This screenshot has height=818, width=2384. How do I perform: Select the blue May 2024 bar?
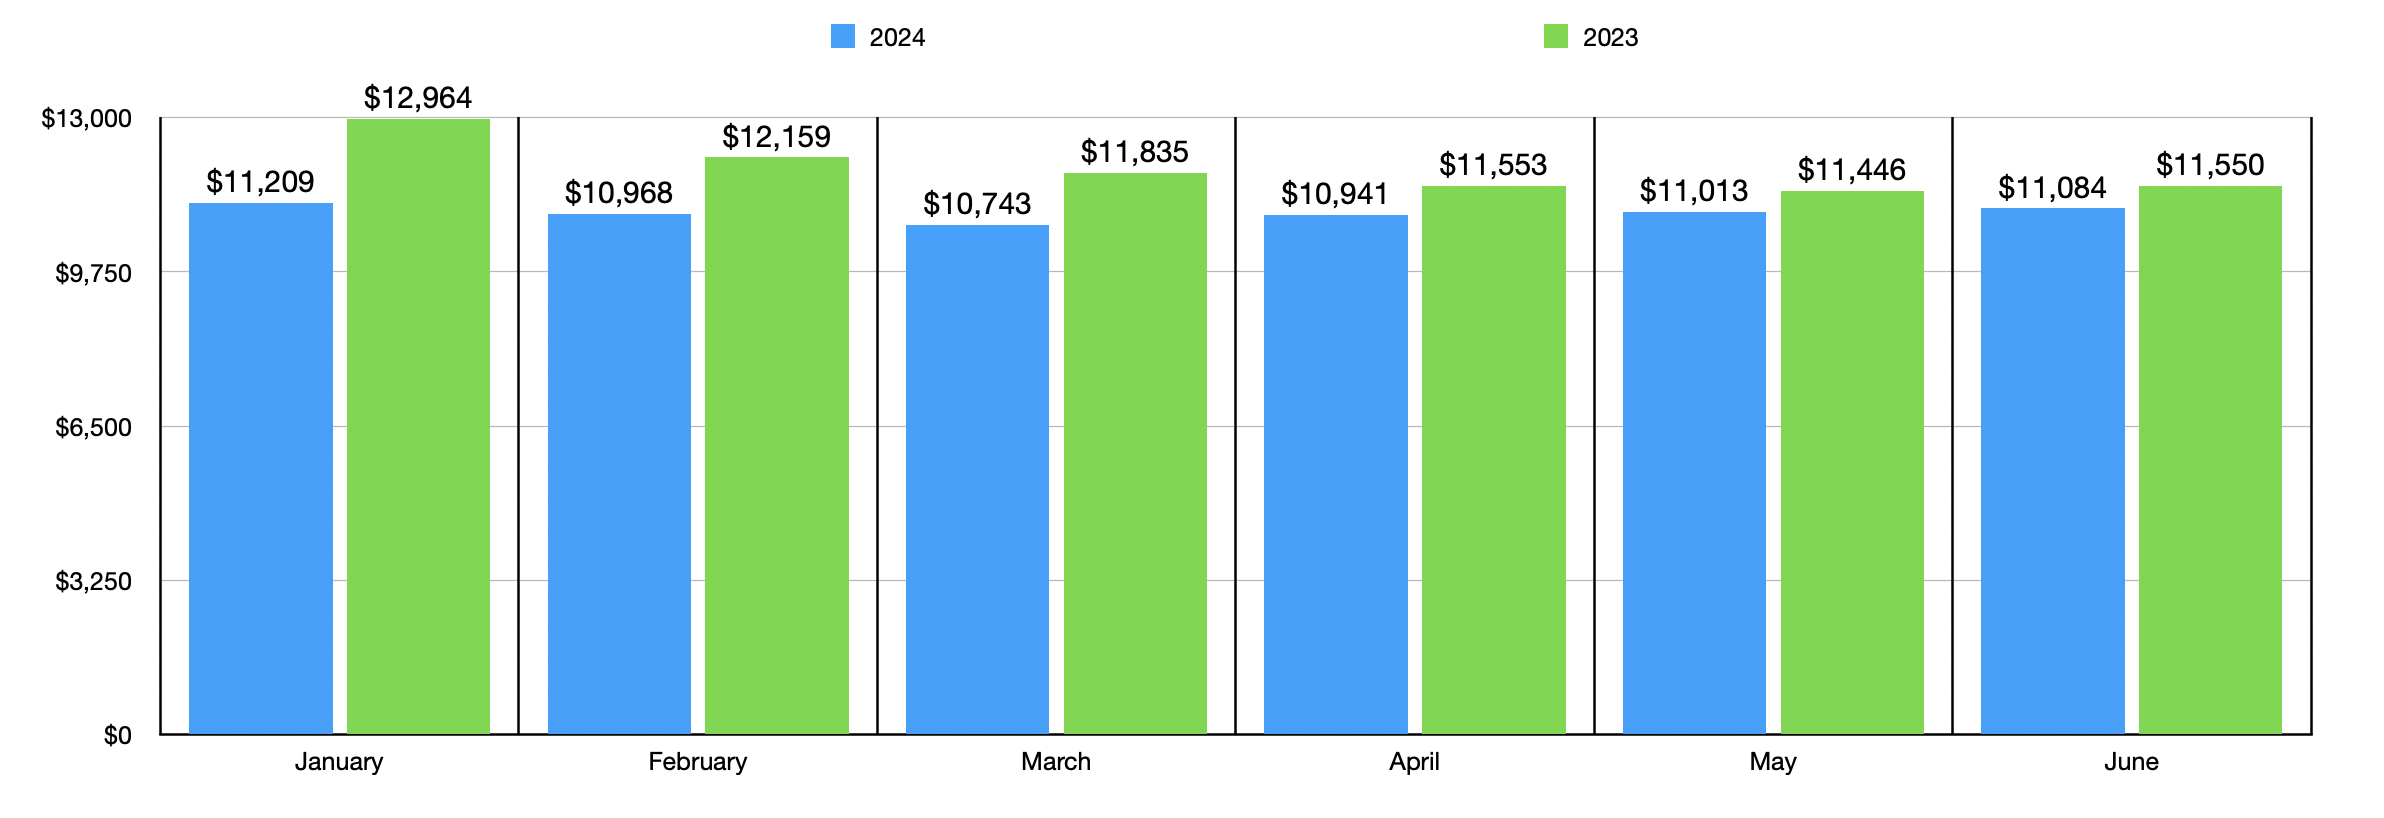(1694, 473)
